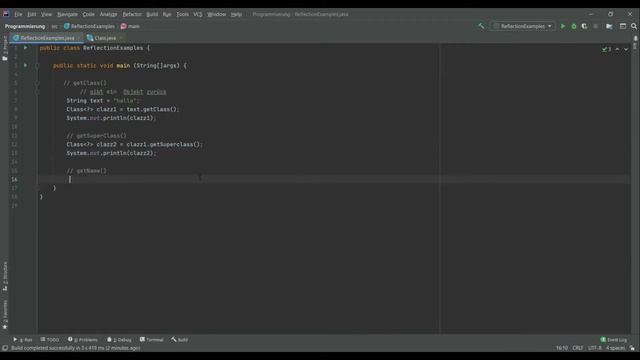Open the Analyze menu
This screenshot has height=360, width=640.
(108, 14)
